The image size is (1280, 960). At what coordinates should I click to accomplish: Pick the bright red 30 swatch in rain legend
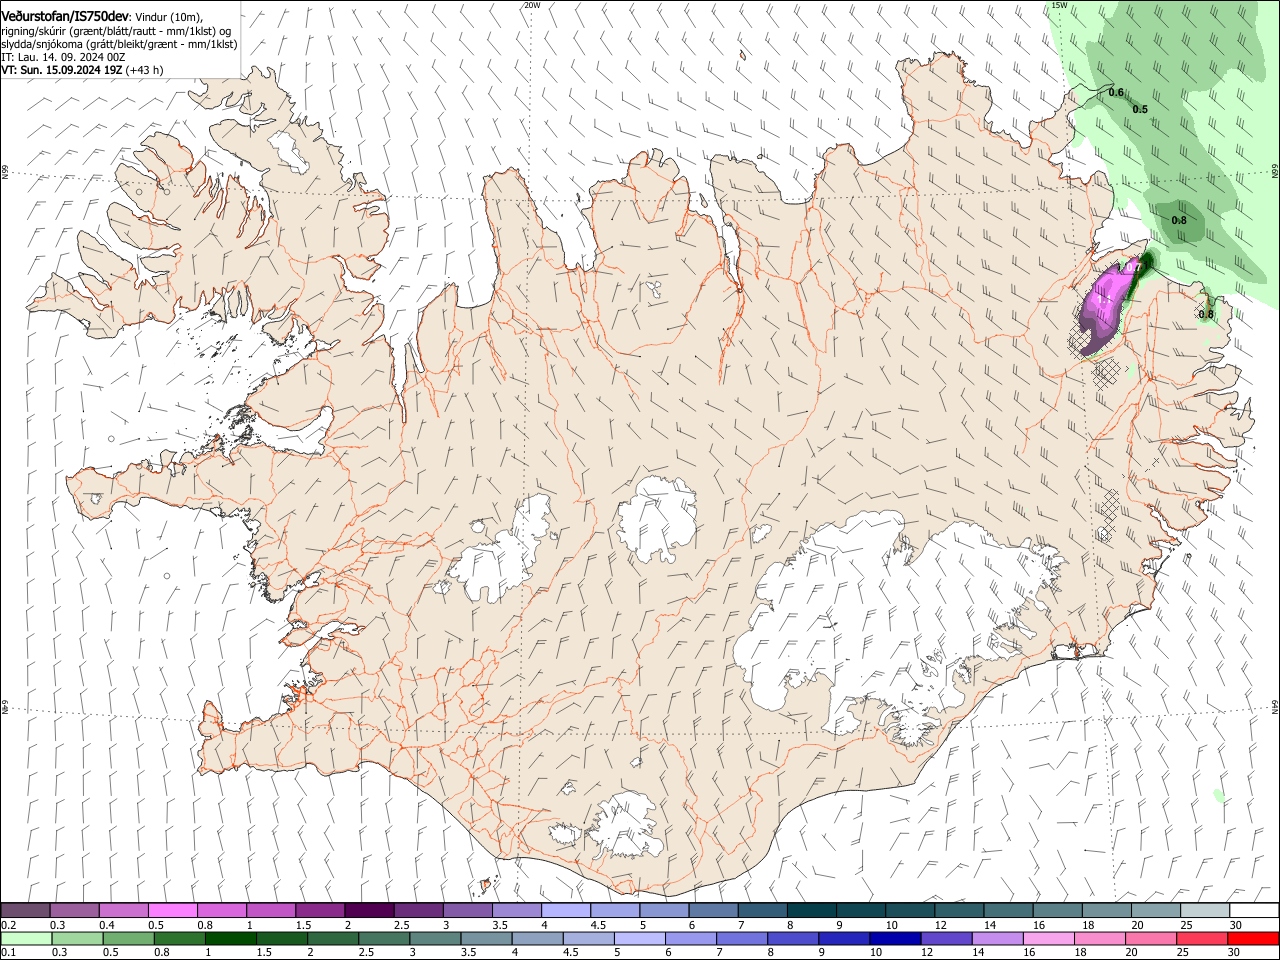click(1254, 939)
